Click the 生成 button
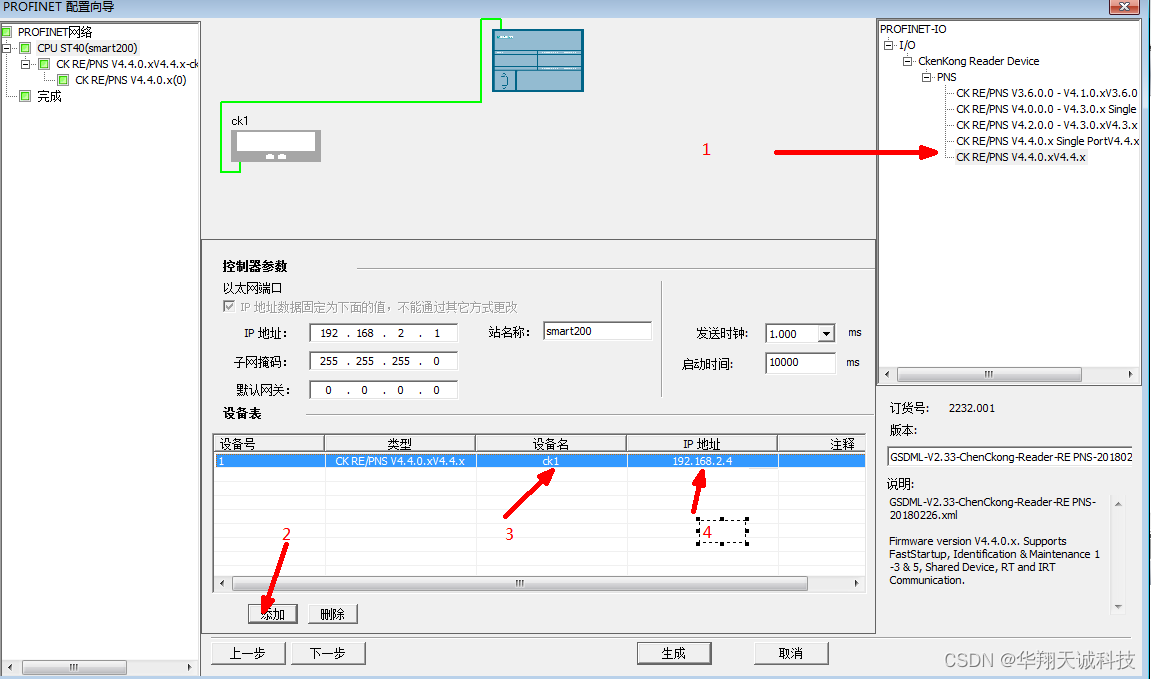 (674, 653)
